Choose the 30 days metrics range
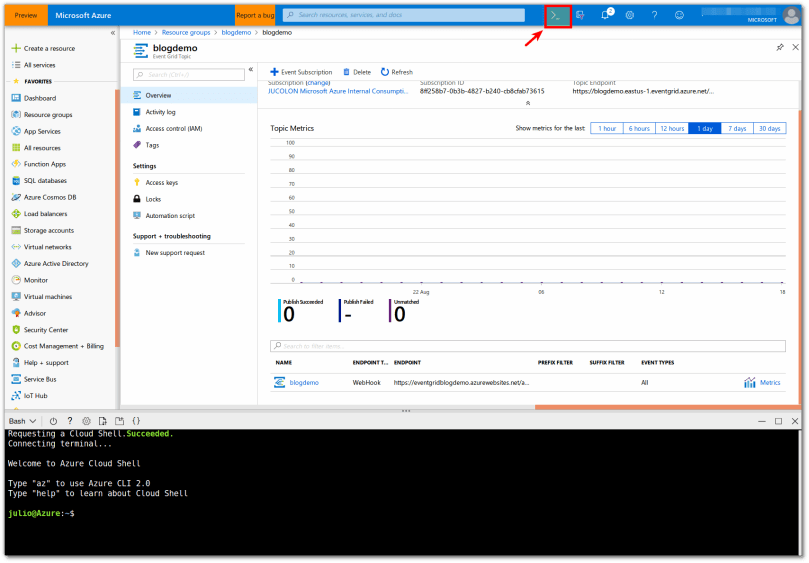This screenshot has width=809, height=563. pos(769,128)
